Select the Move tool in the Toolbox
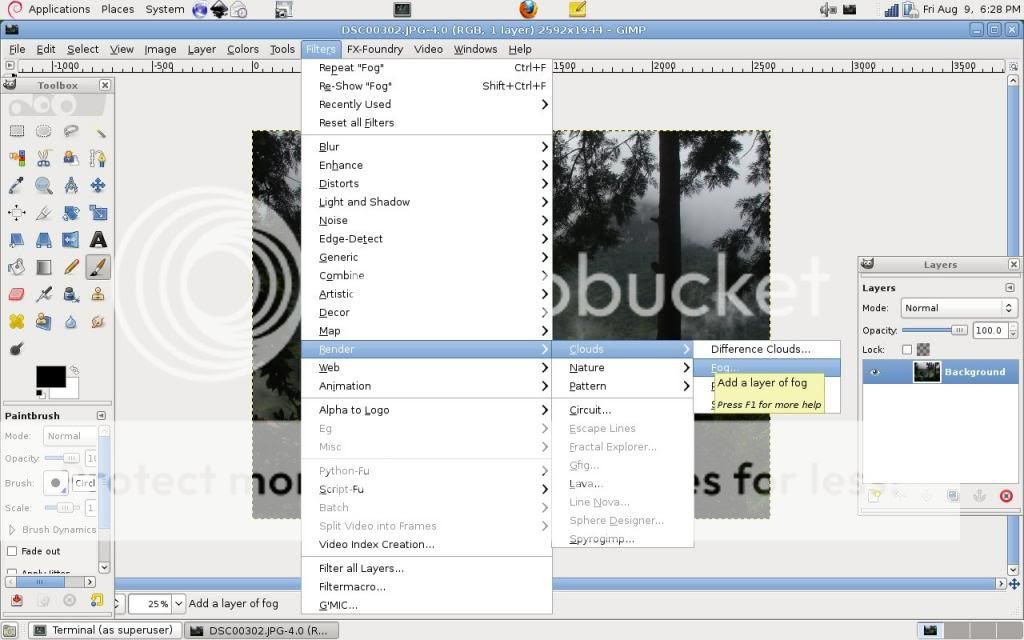Viewport: 1024px width, 640px height. pyautogui.click(x=97, y=185)
